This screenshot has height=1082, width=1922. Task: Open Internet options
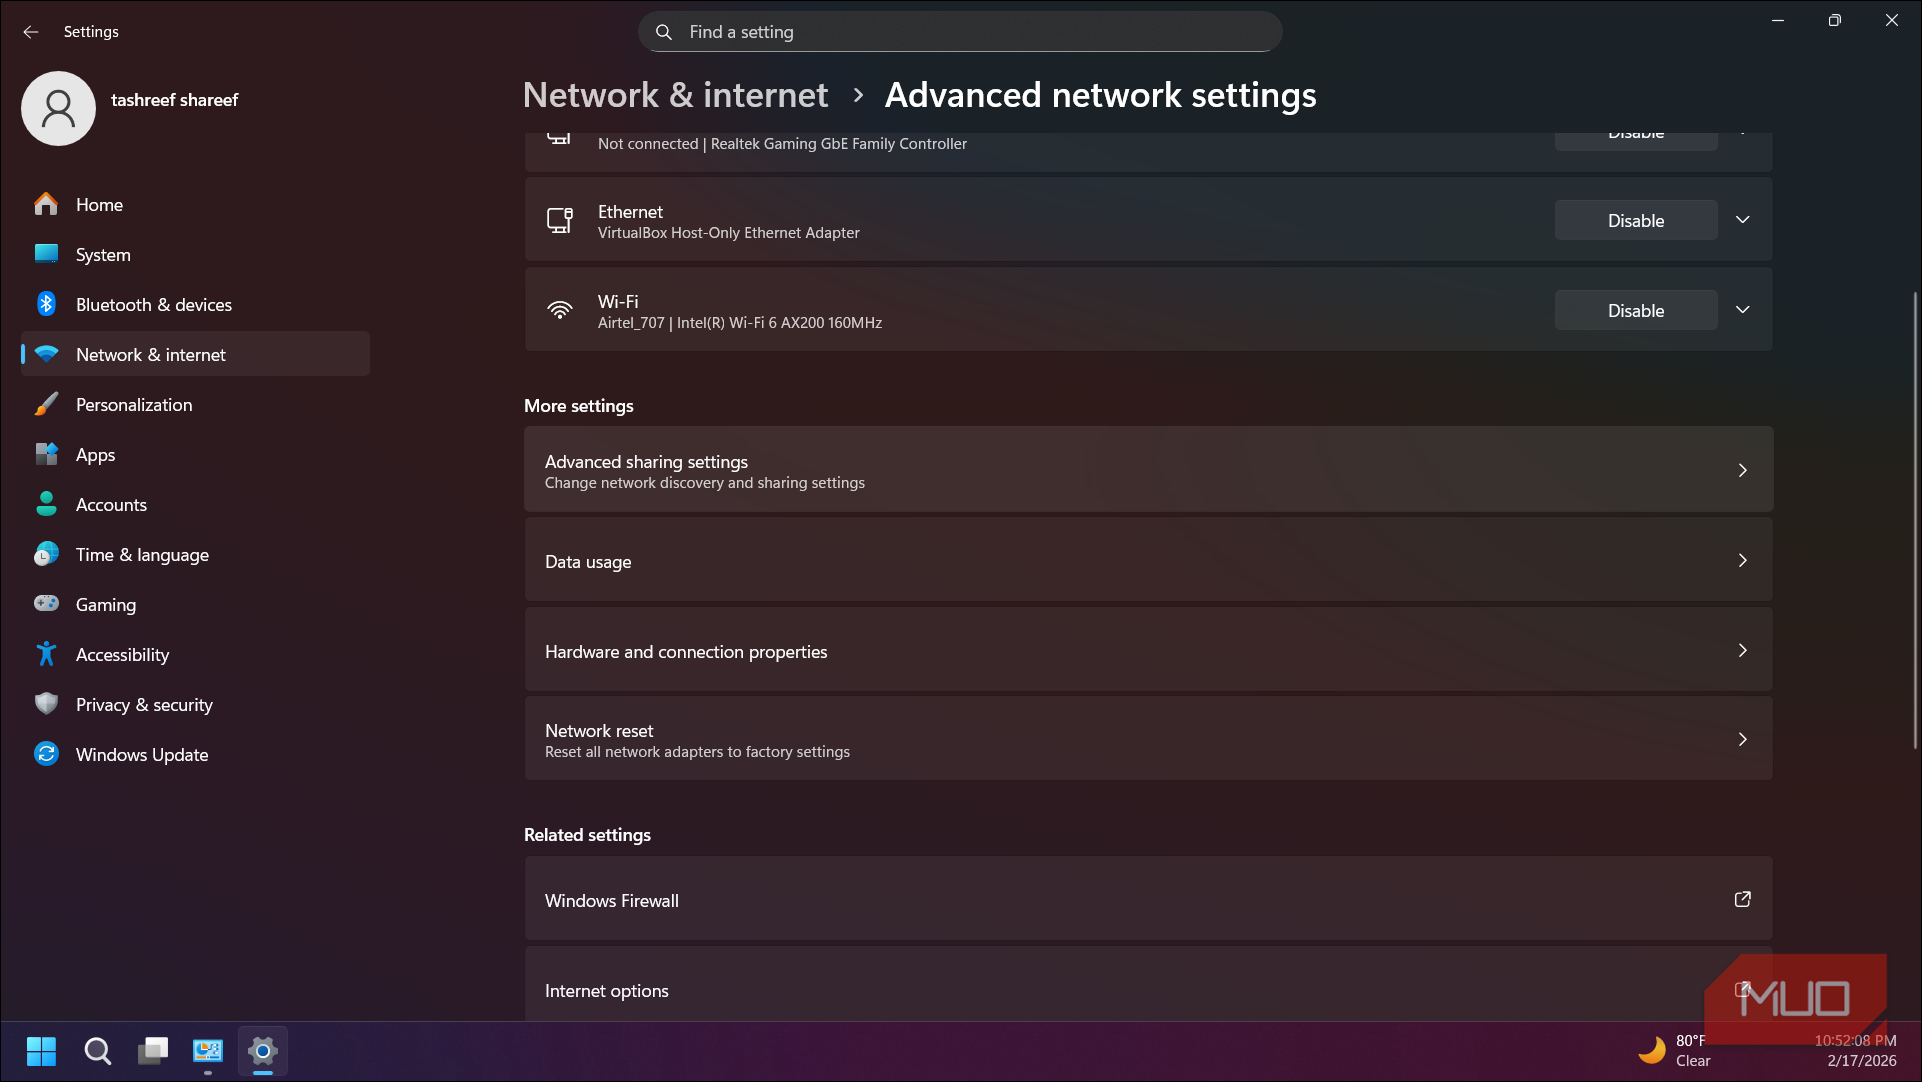pyautogui.click(x=1148, y=985)
